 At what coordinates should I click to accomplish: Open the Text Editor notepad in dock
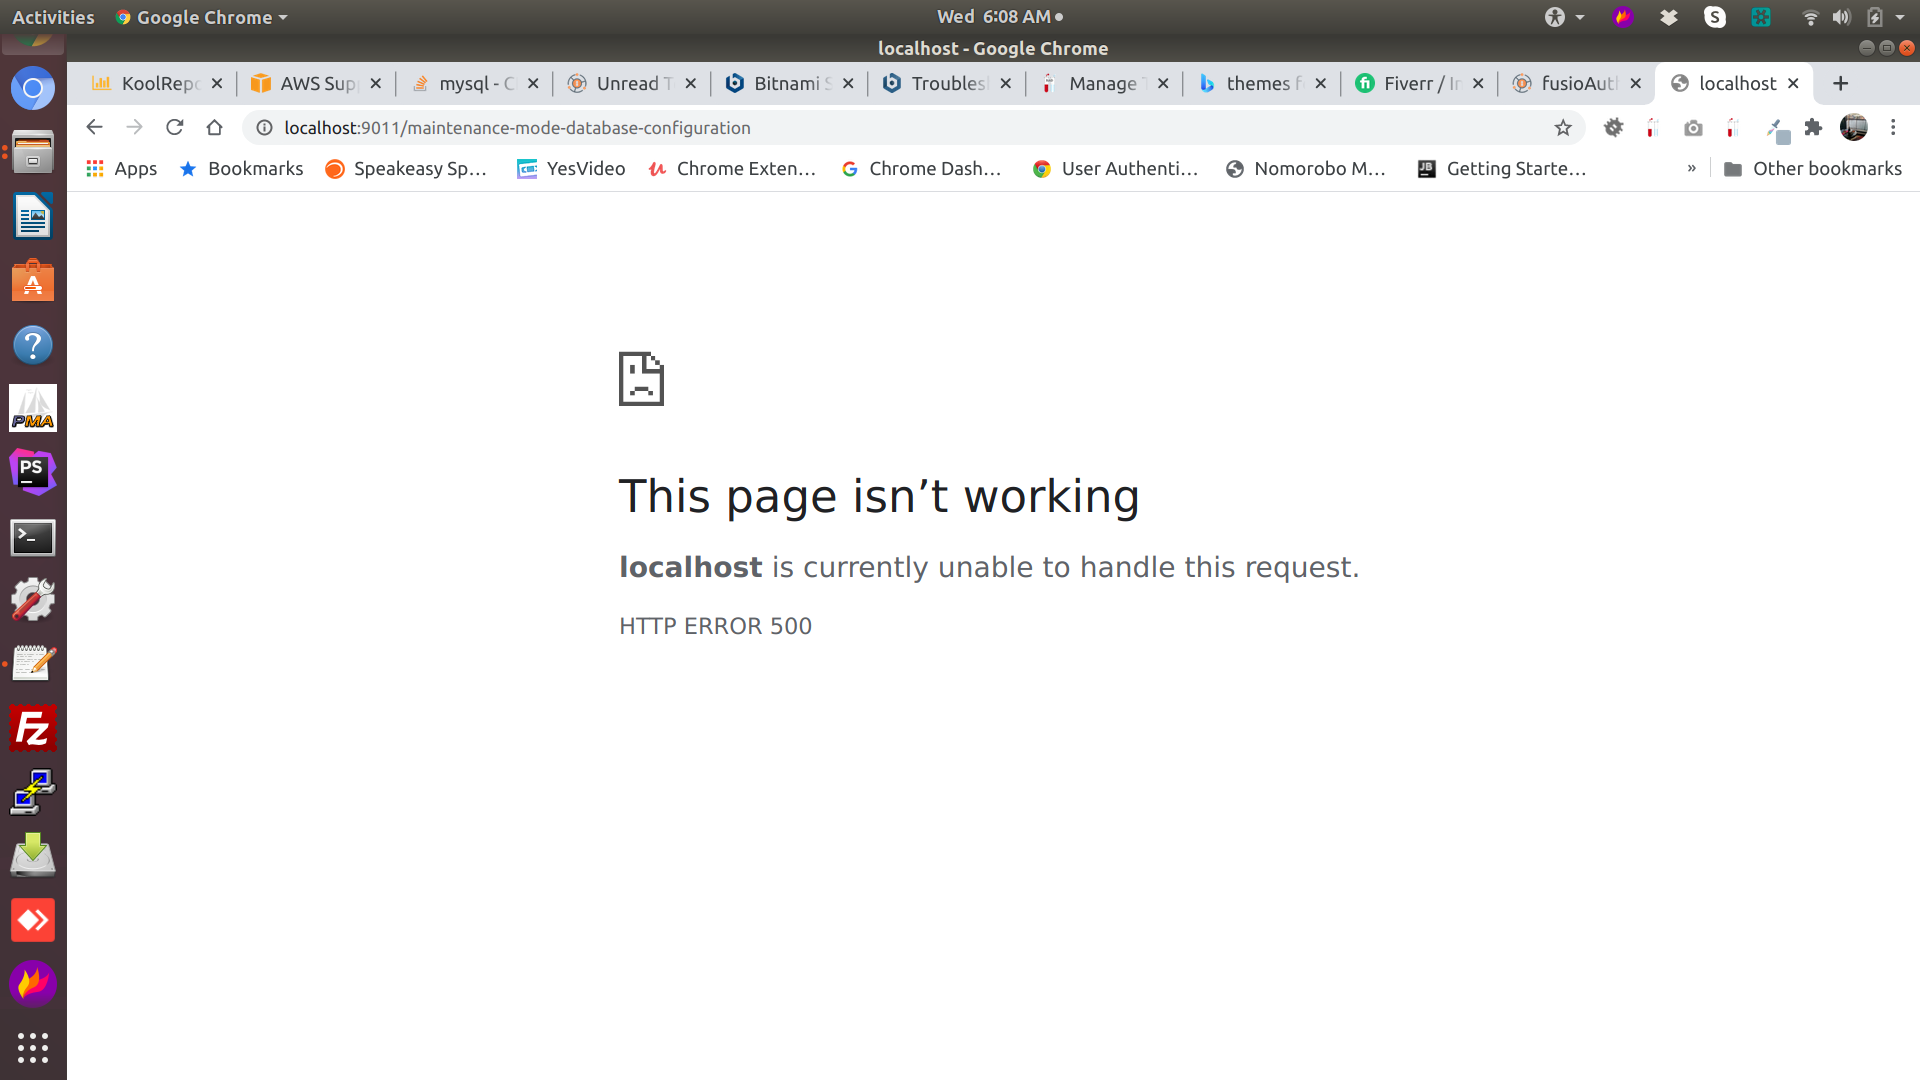coord(33,664)
